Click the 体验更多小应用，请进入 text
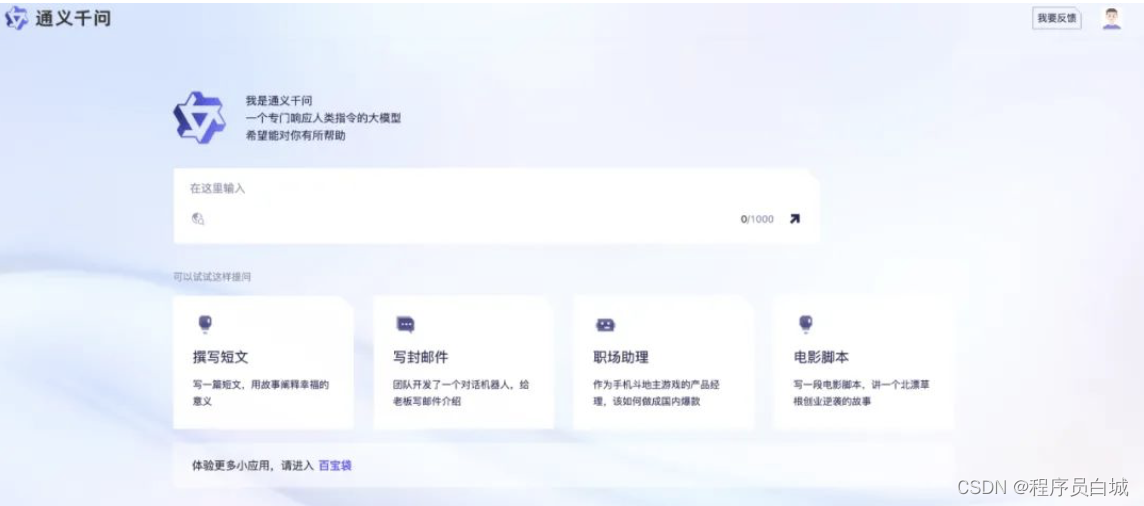Viewport: 1144px width, 506px height. (252, 465)
